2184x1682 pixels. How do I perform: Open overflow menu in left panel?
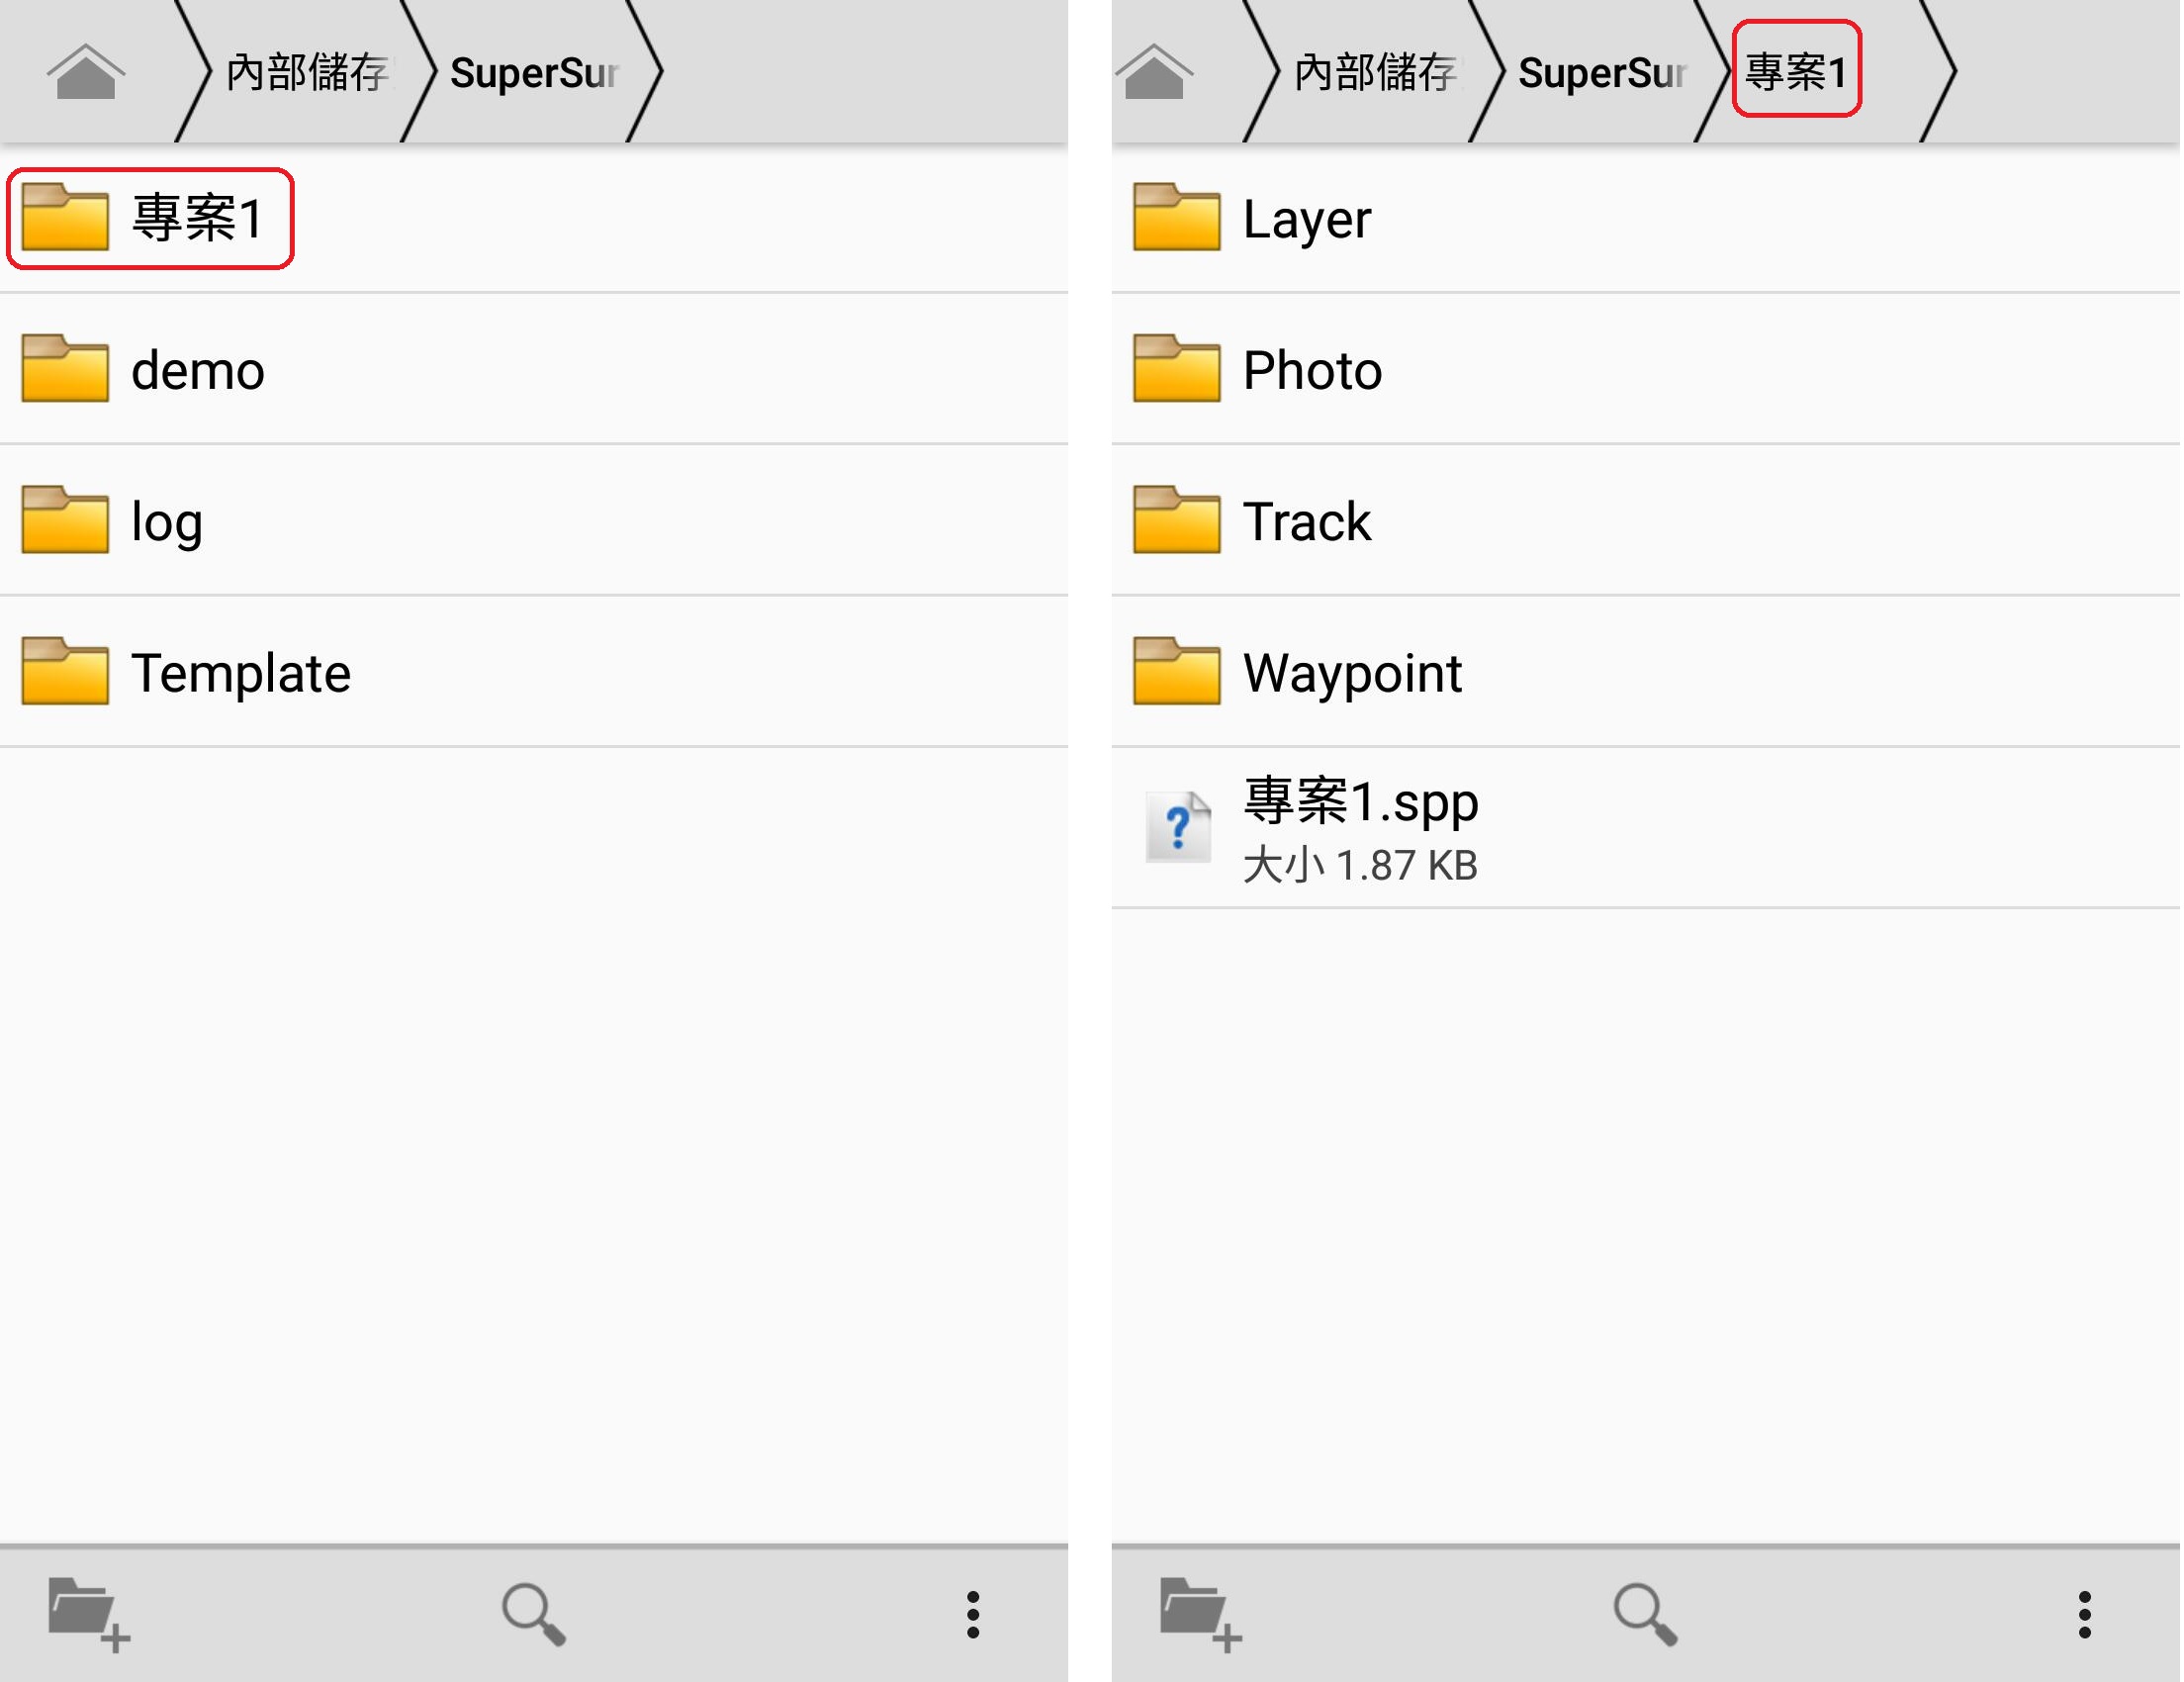974,1616
